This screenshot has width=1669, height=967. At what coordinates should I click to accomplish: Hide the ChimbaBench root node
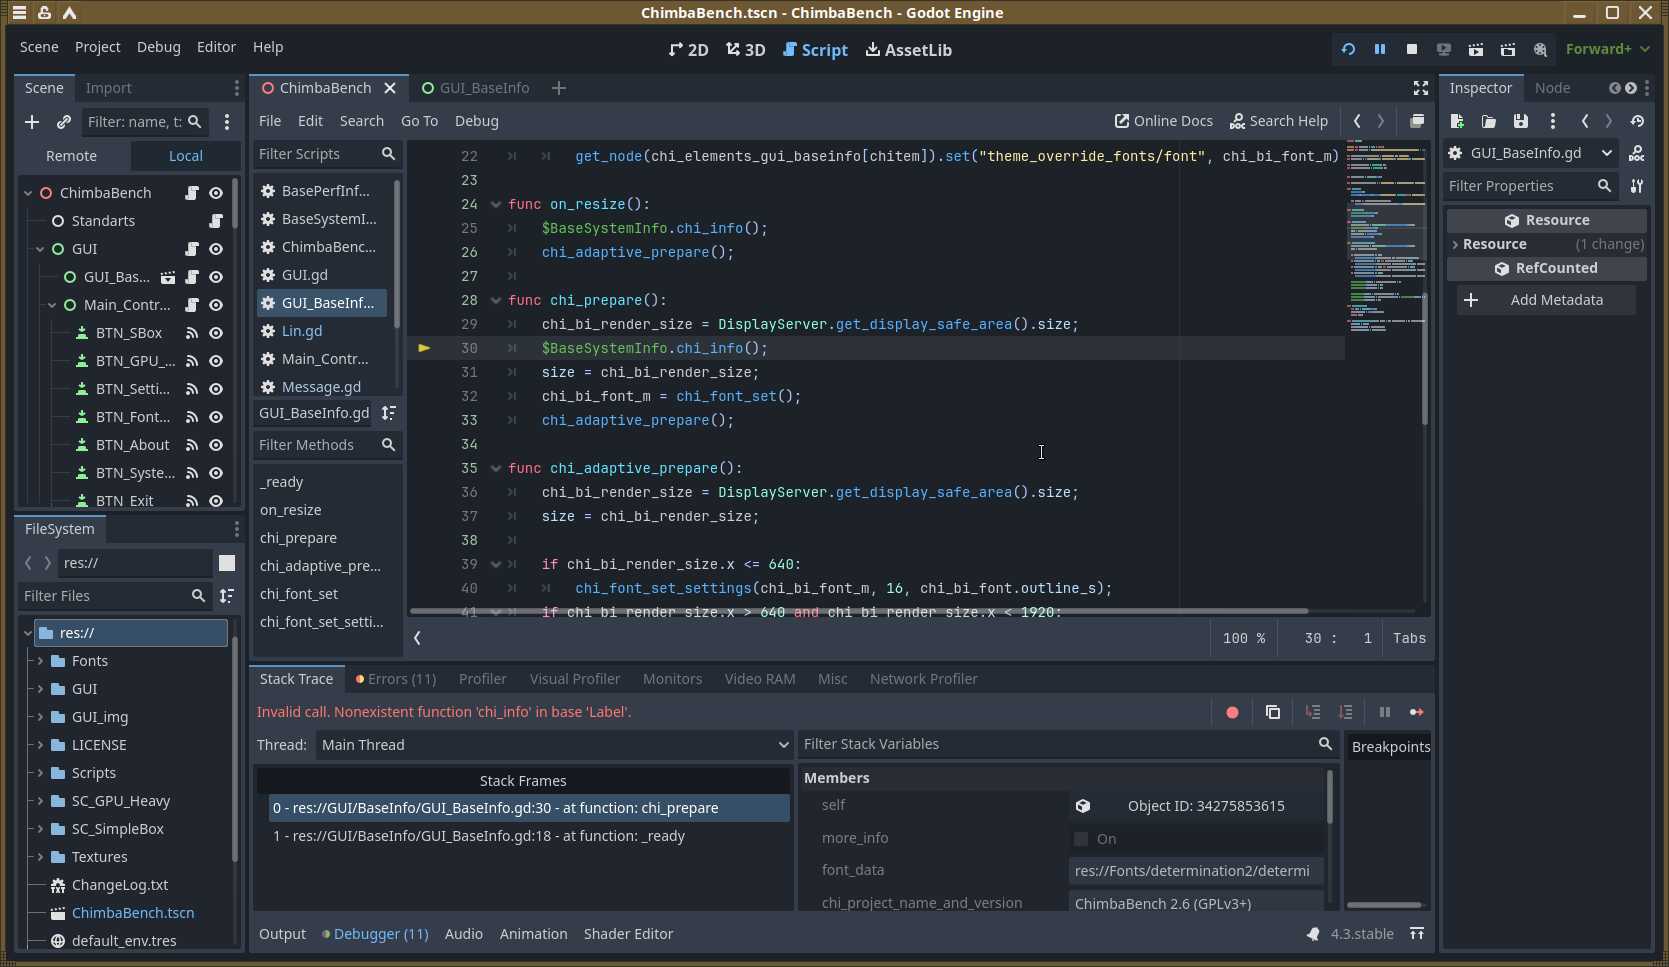pos(216,193)
